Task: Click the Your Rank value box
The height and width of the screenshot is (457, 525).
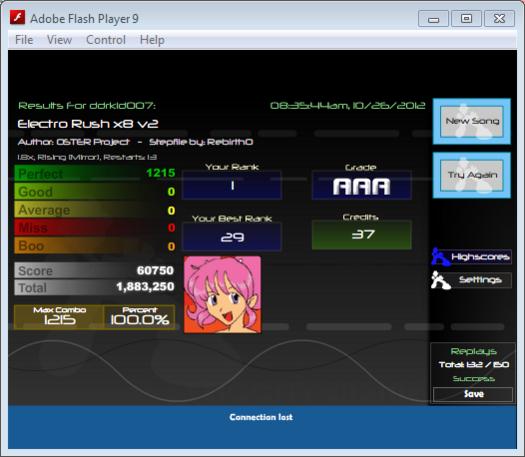Action: tap(232, 185)
